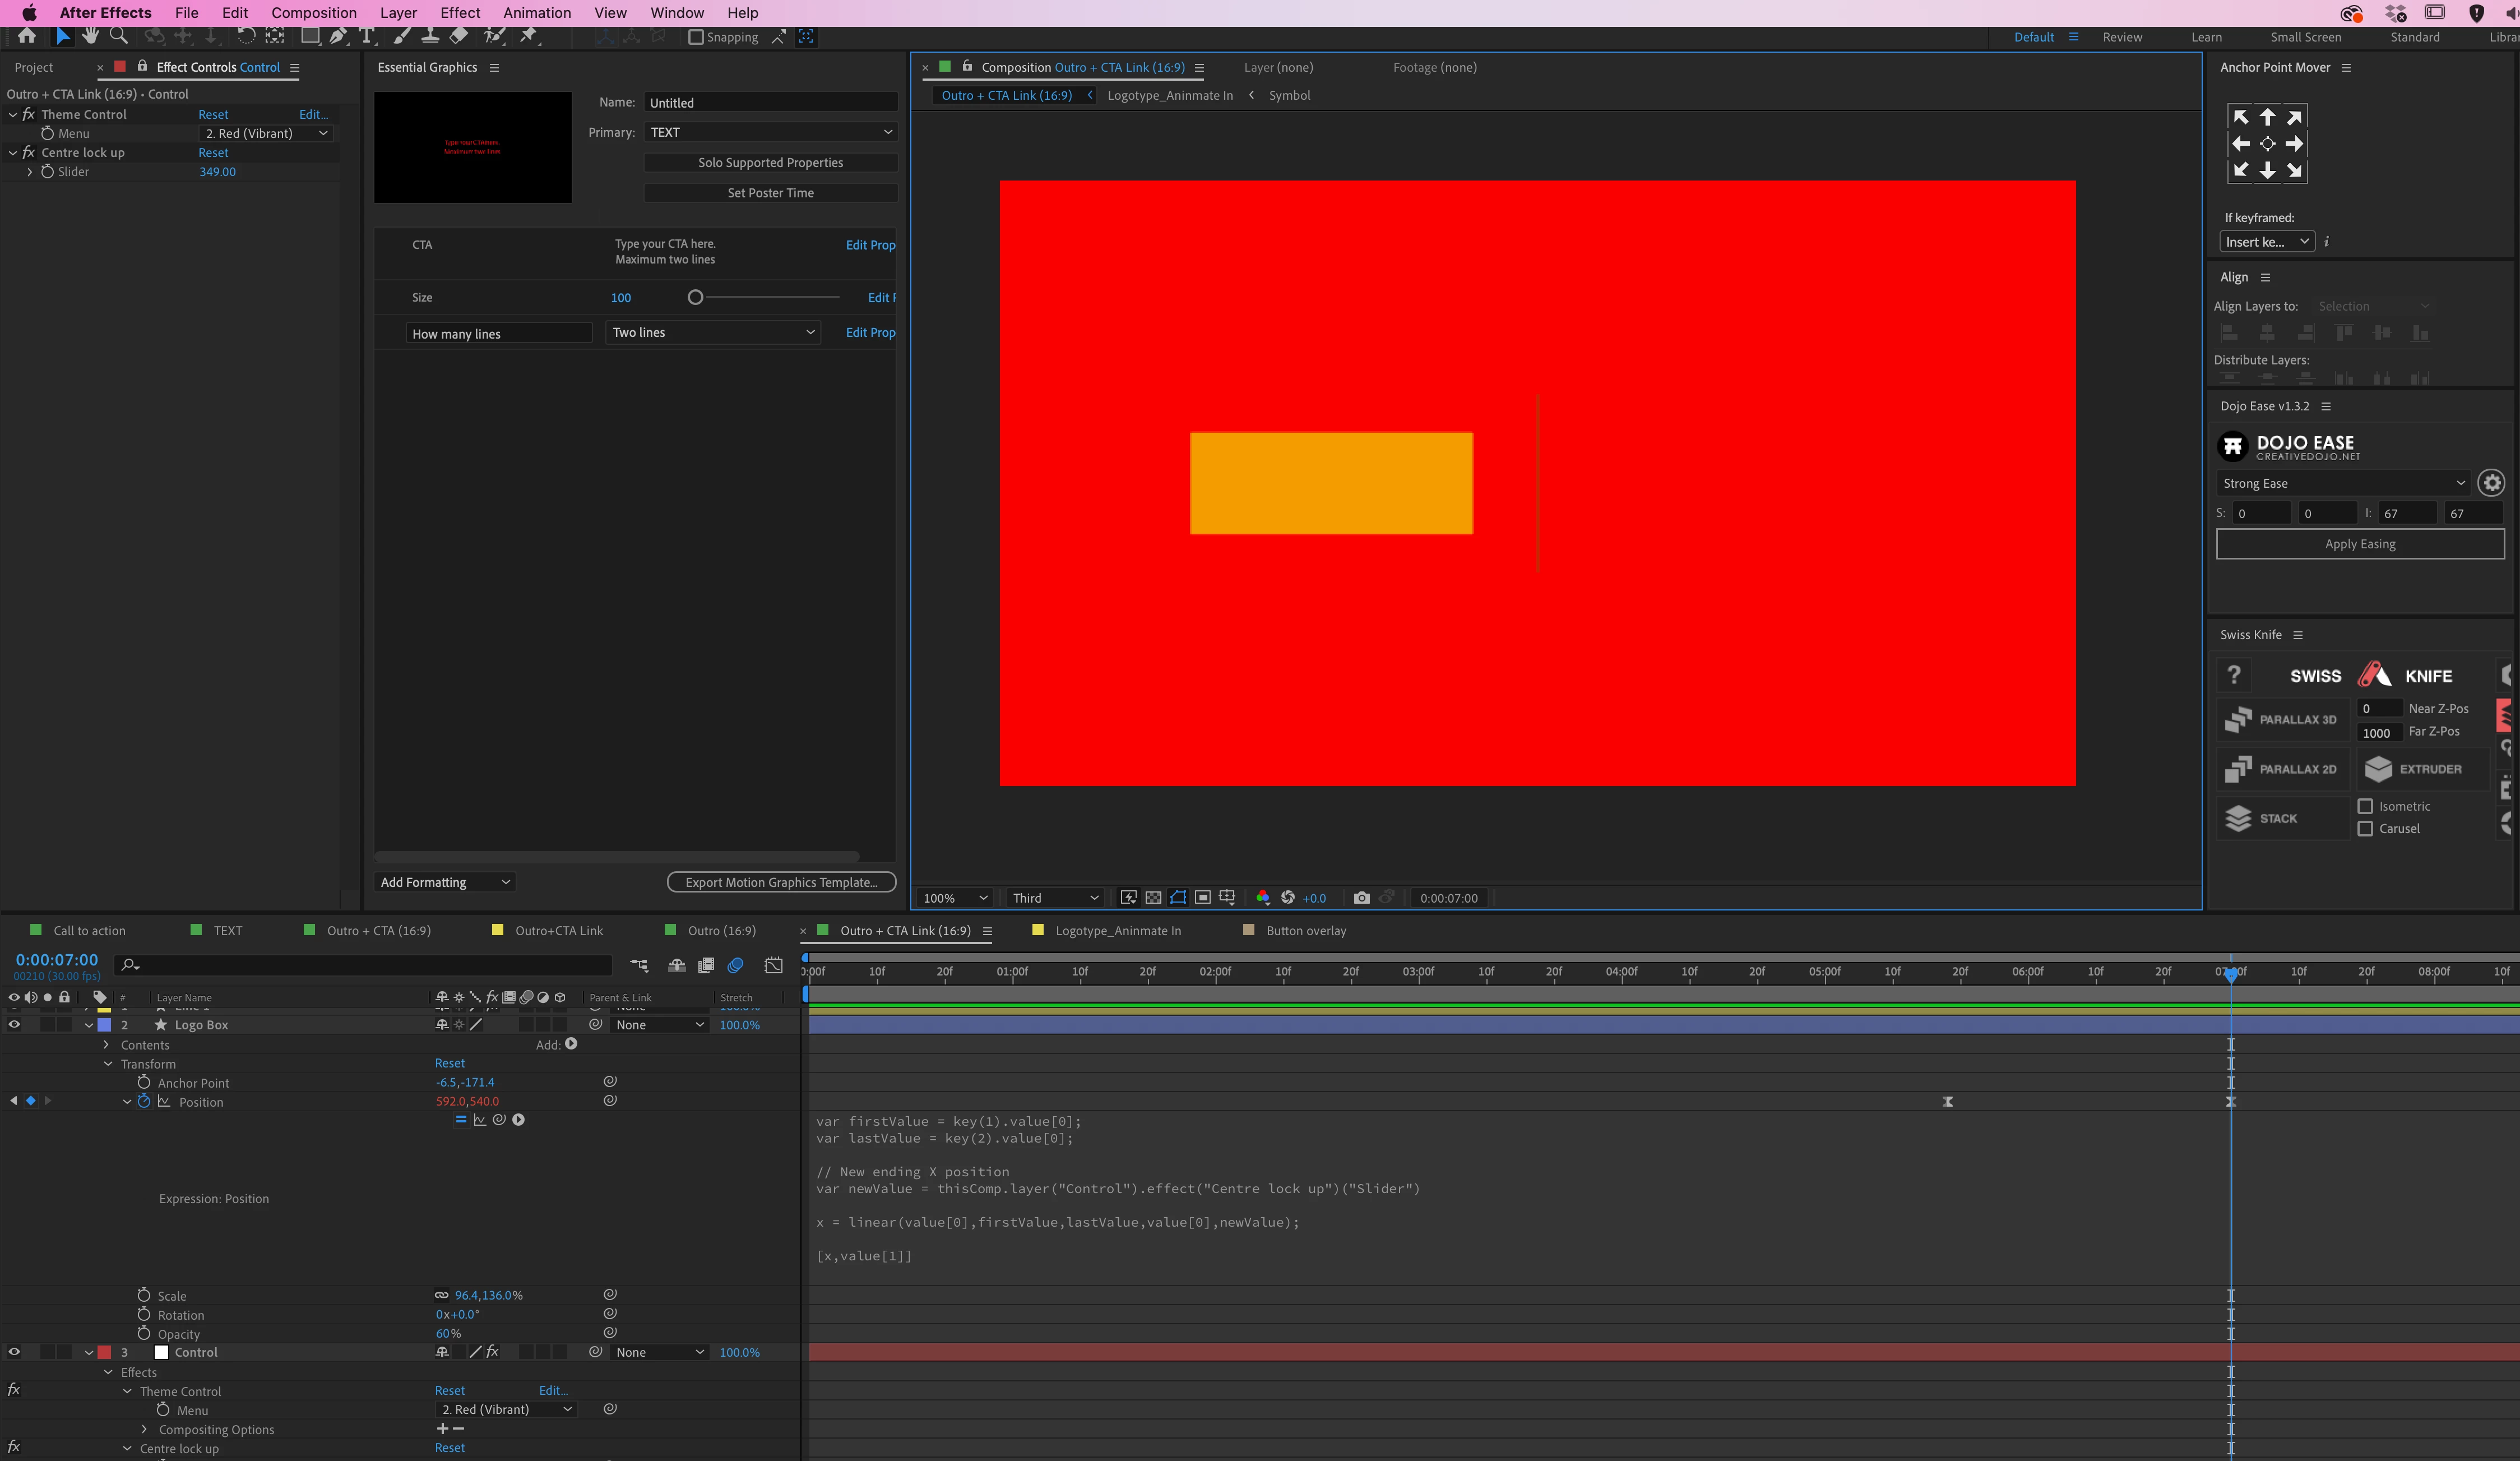Adjust the Size slider handle
The image size is (2520, 1461).
pos(695,298)
